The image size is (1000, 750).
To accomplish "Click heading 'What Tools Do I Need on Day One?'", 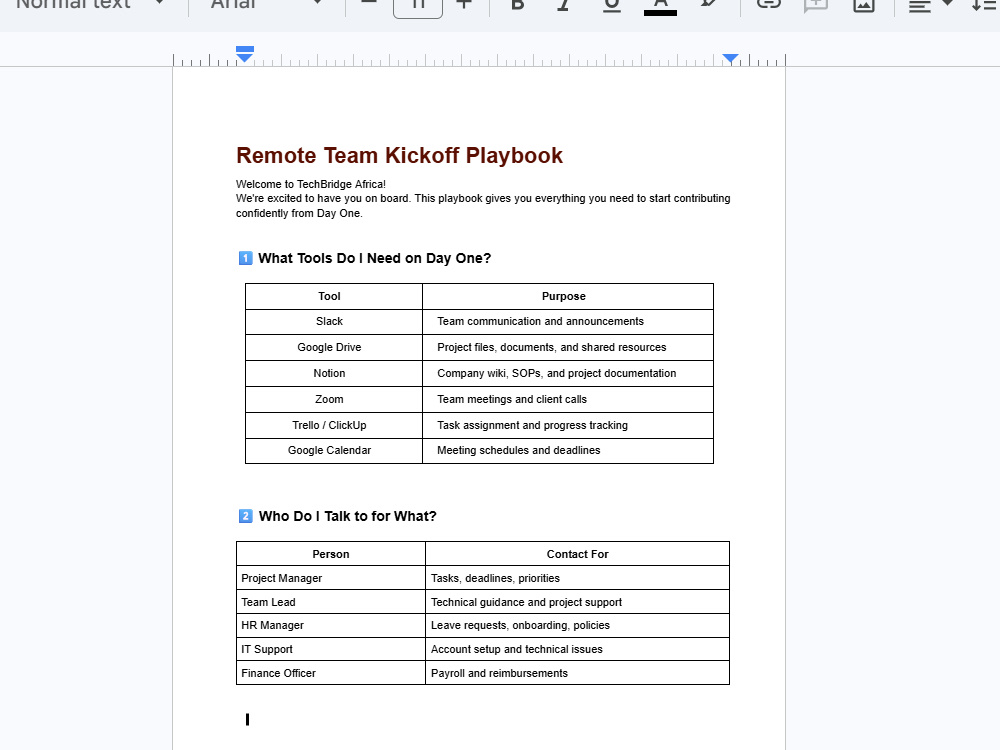I will pos(374,258).
